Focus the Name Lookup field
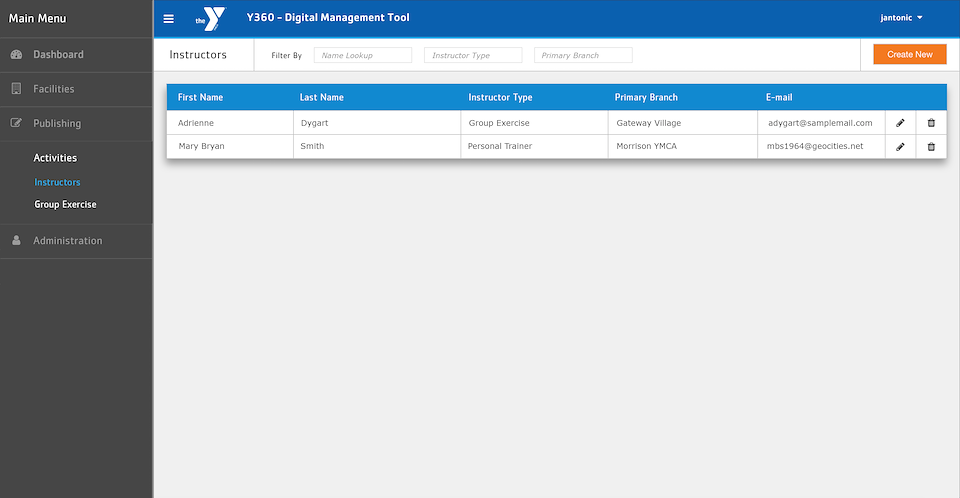The height and width of the screenshot is (498, 960). 363,55
